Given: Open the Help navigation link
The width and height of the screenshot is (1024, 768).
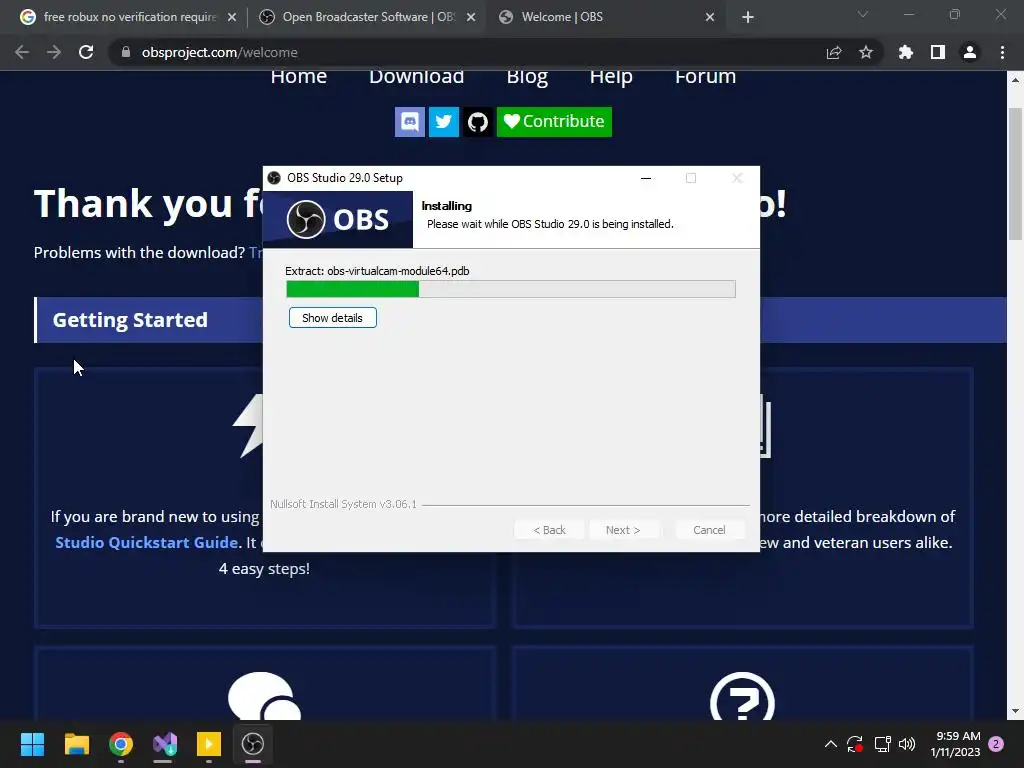Looking at the screenshot, I should click(x=611, y=77).
